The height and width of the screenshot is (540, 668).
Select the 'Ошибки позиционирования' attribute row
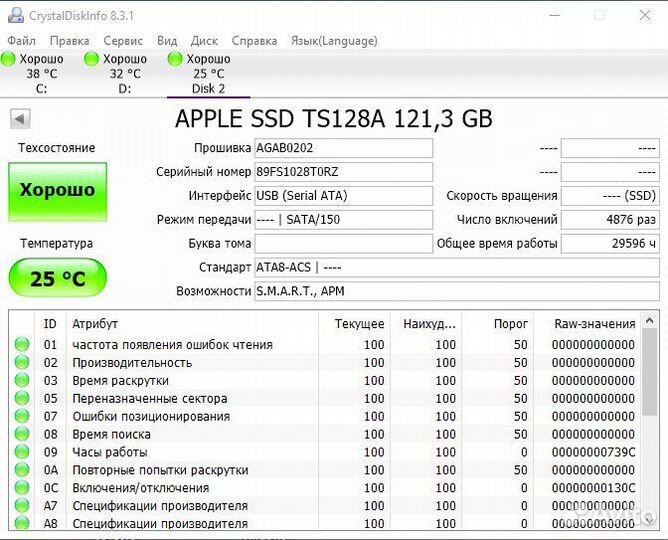pos(325,416)
